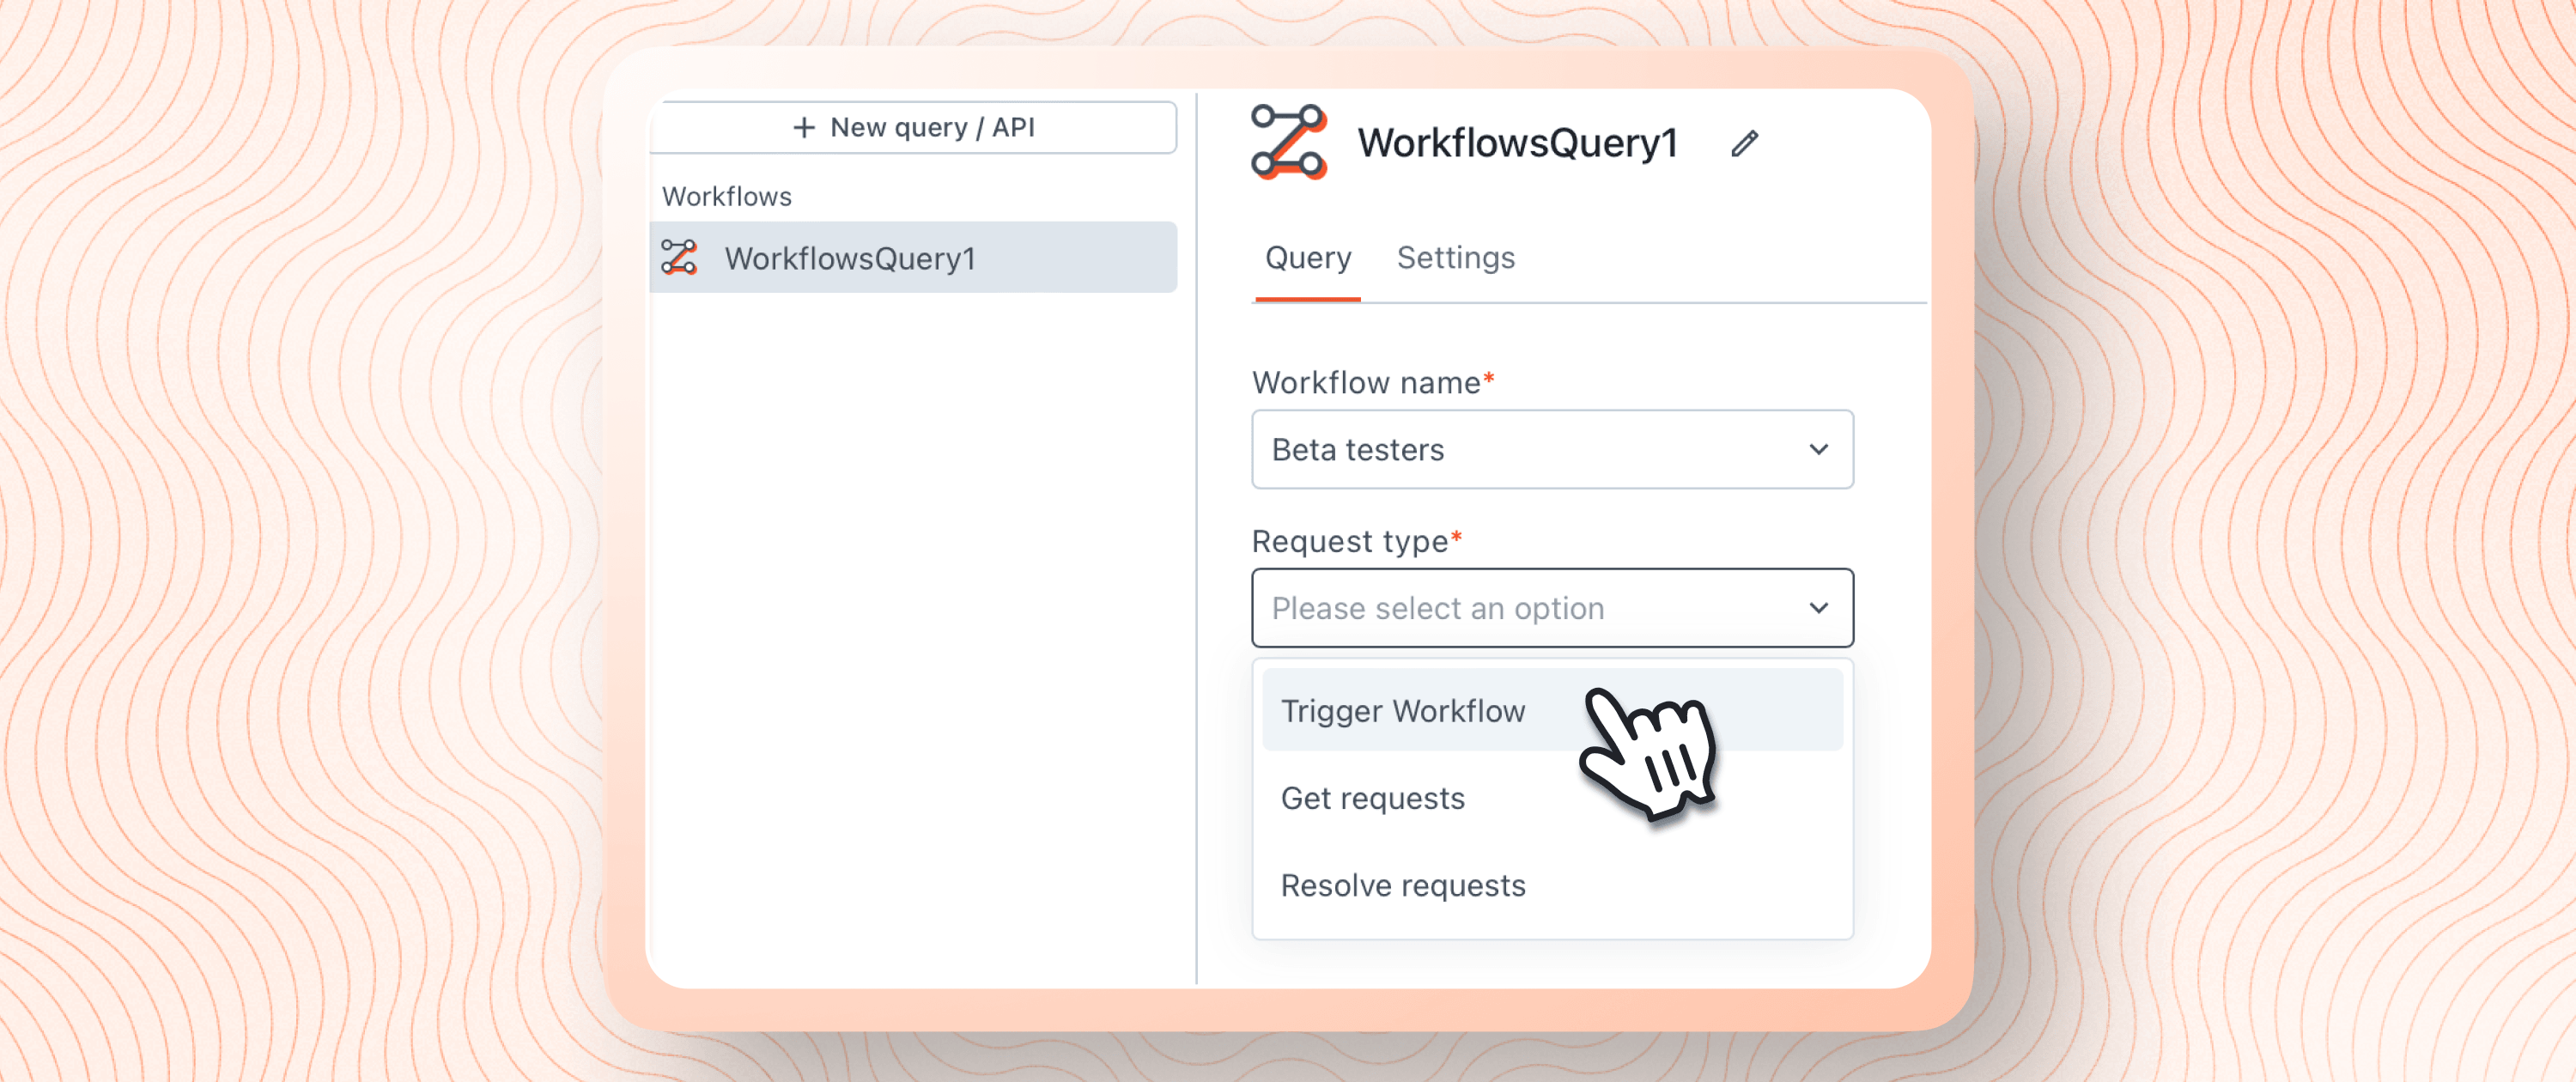Select WorkflowsQuery1 in the Workflows list
Image resolution: width=2576 pixels, height=1082 pixels.
click(x=849, y=258)
